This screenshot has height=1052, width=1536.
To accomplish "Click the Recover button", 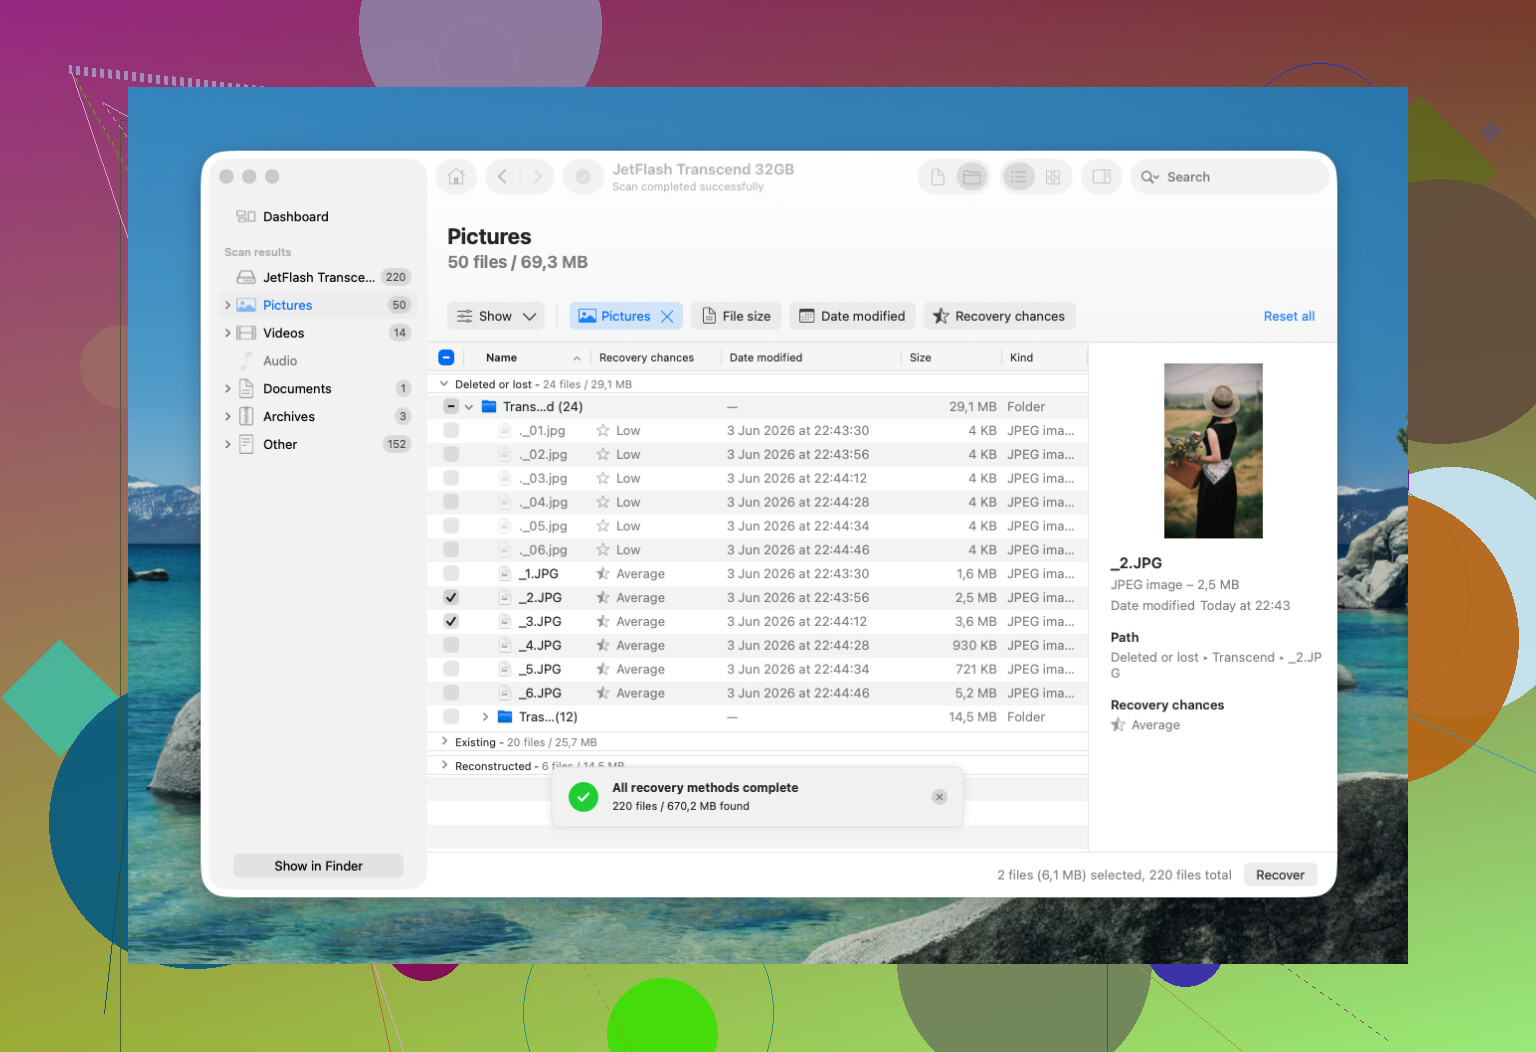I will [x=1280, y=875].
